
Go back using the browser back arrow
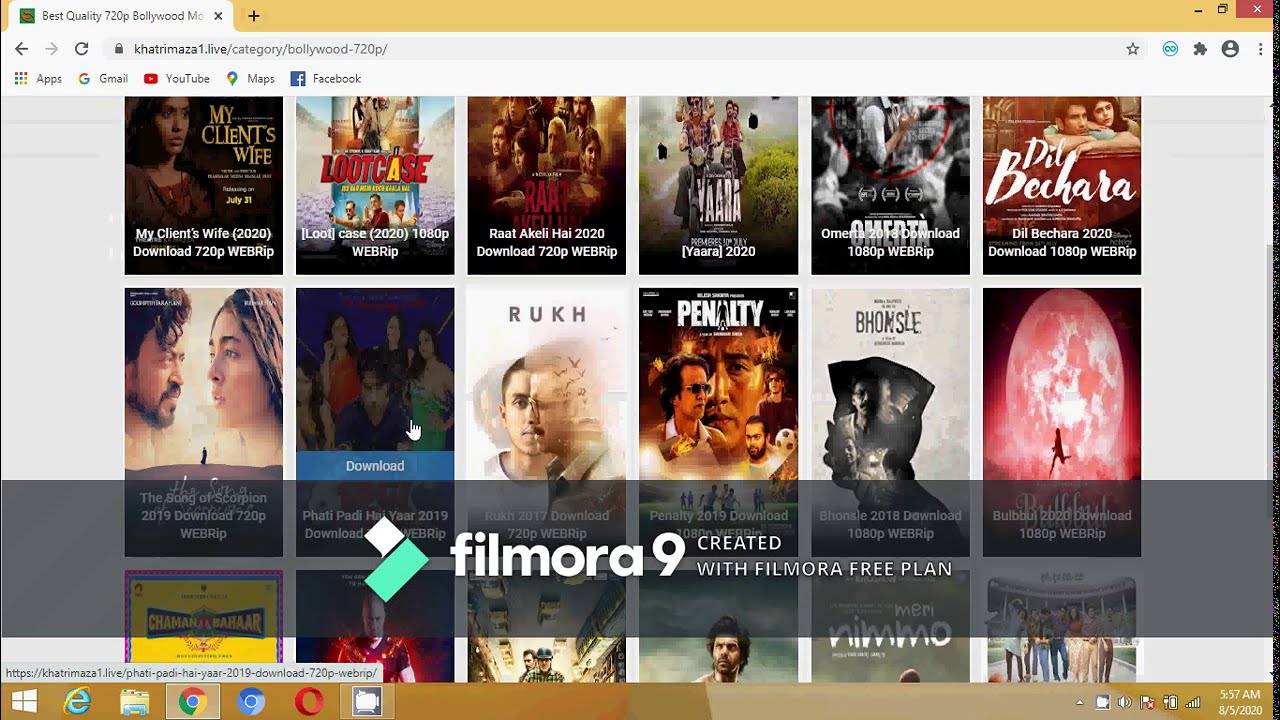click(21, 49)
